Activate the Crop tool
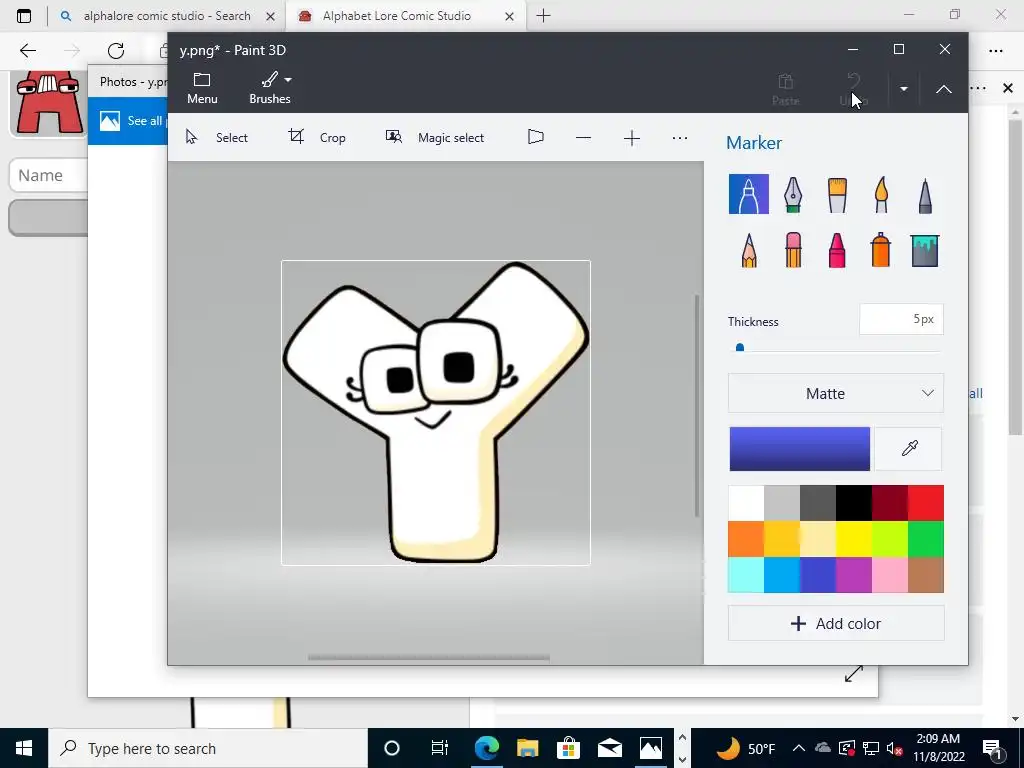This screenshot has width=1024, height=768. (317, 137)
